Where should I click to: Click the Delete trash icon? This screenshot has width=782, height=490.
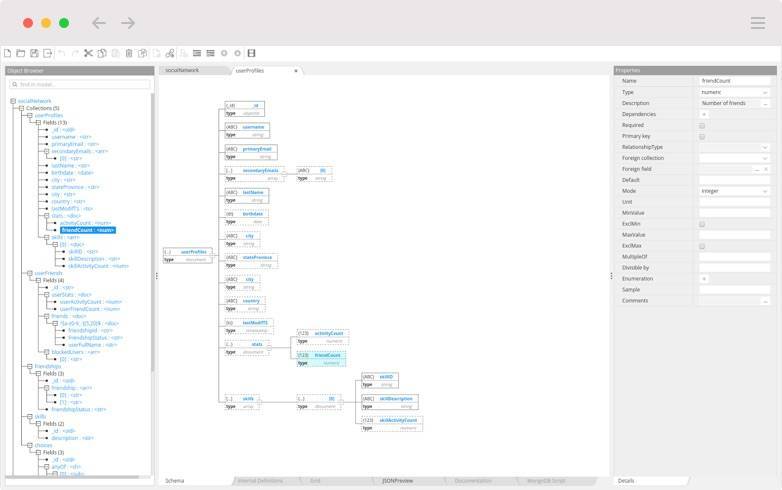pyautogui.click(x=129, y=53)
